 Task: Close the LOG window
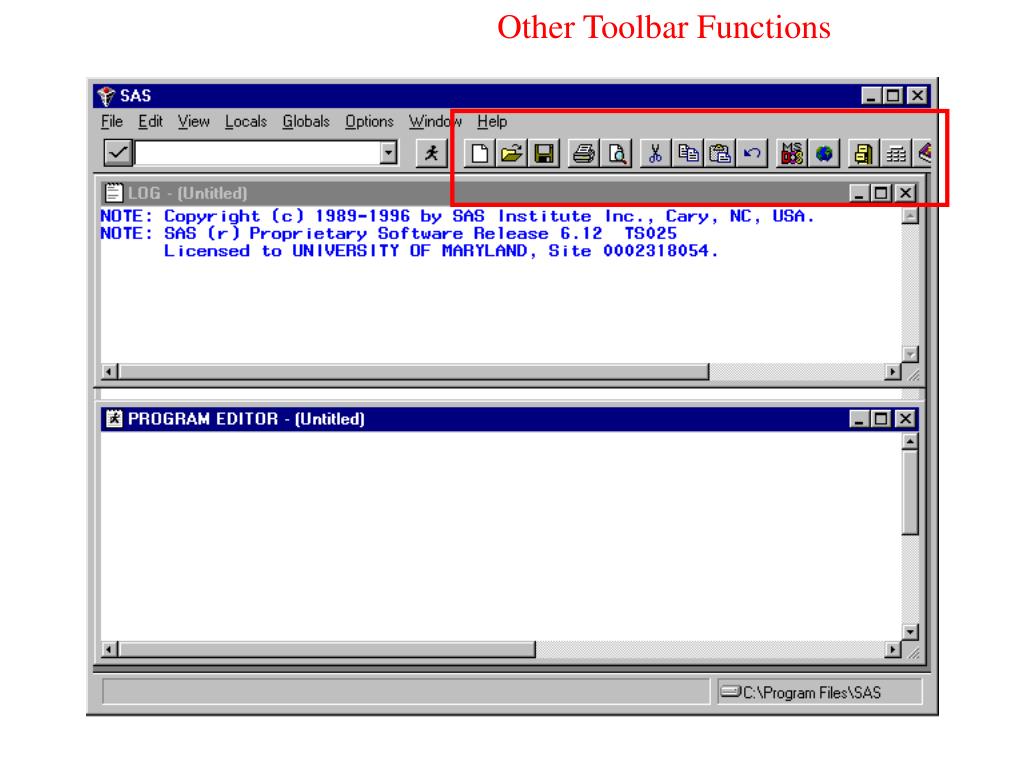(905, 193)
